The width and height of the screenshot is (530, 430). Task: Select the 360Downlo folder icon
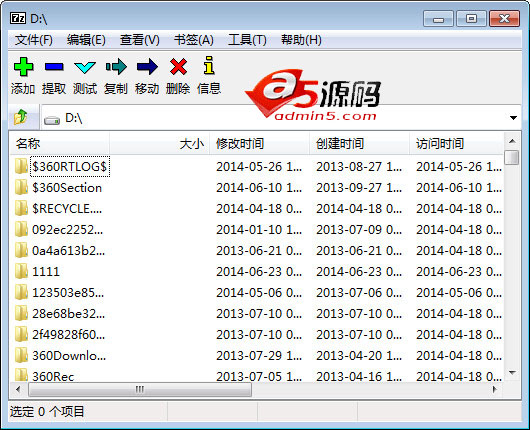[21, 355]
